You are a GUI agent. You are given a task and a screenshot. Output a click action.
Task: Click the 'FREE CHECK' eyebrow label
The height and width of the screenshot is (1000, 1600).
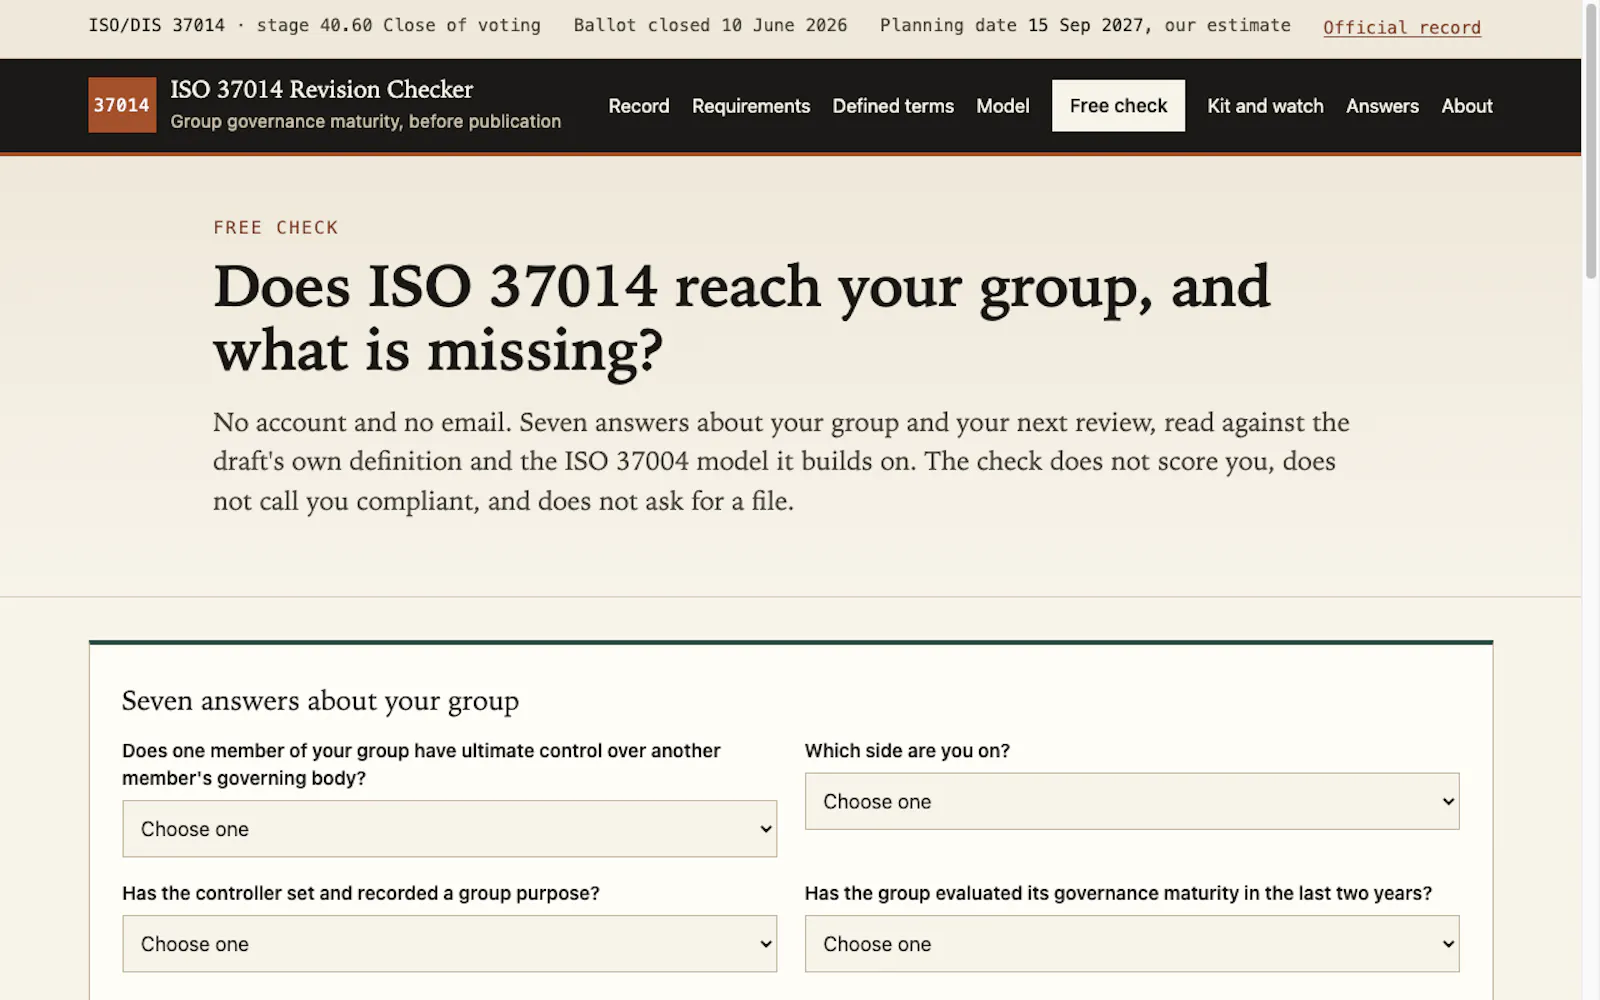276,227
